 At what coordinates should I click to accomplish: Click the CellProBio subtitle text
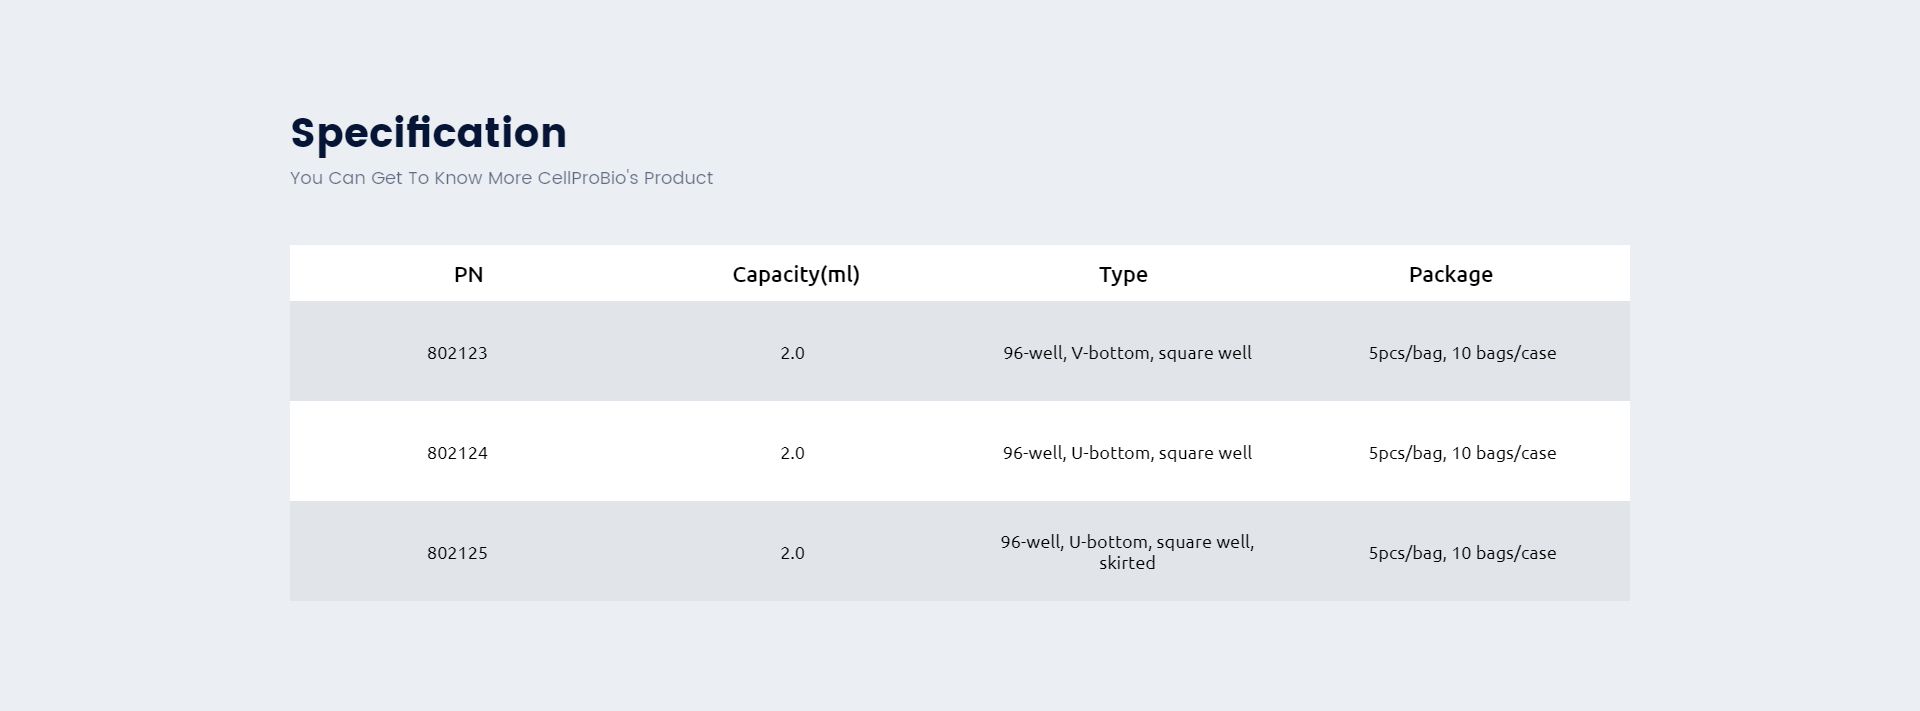501,178
